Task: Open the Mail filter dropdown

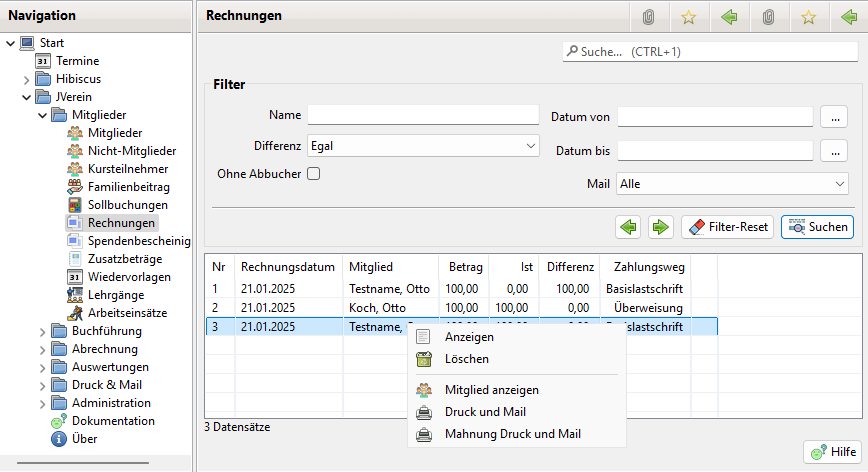Action: [732, 184]
